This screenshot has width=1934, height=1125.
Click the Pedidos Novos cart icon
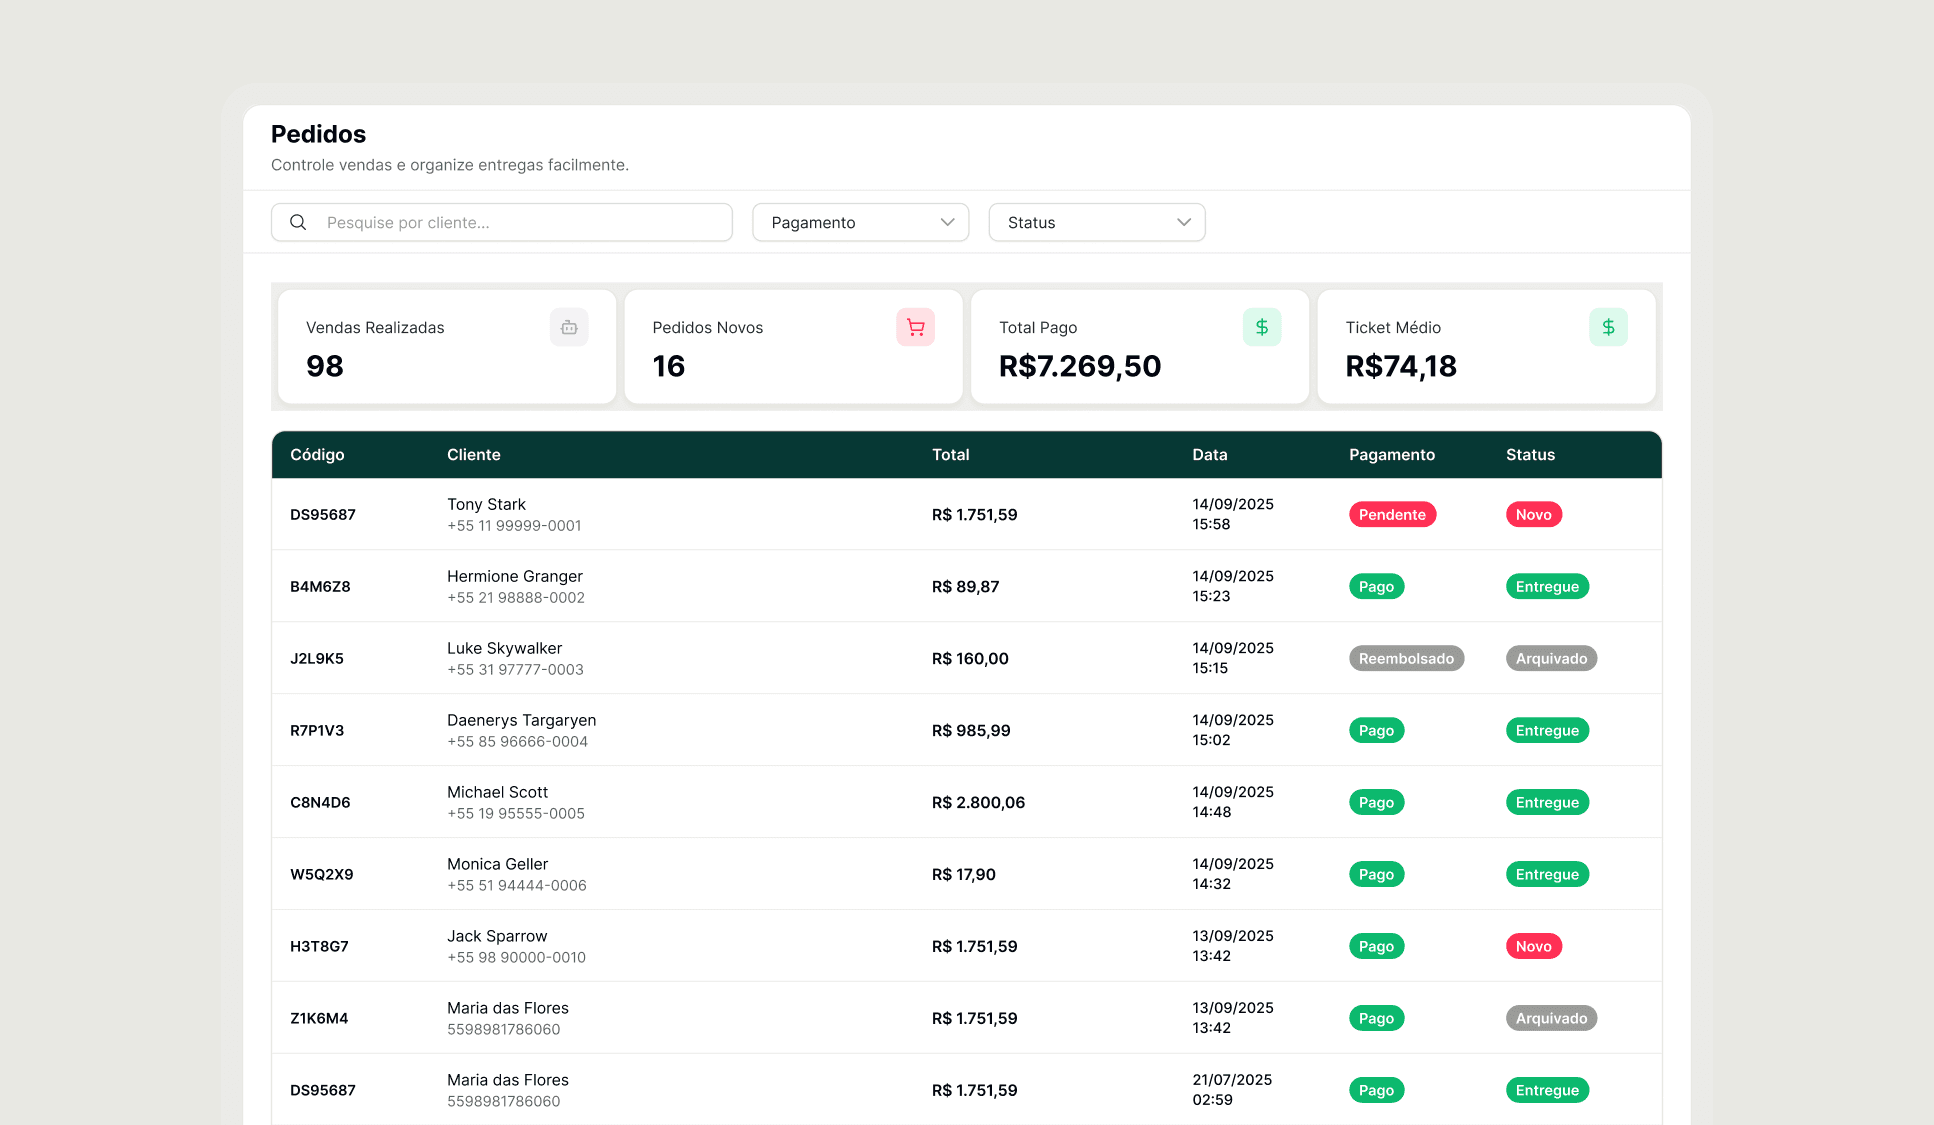click(915, 327)
